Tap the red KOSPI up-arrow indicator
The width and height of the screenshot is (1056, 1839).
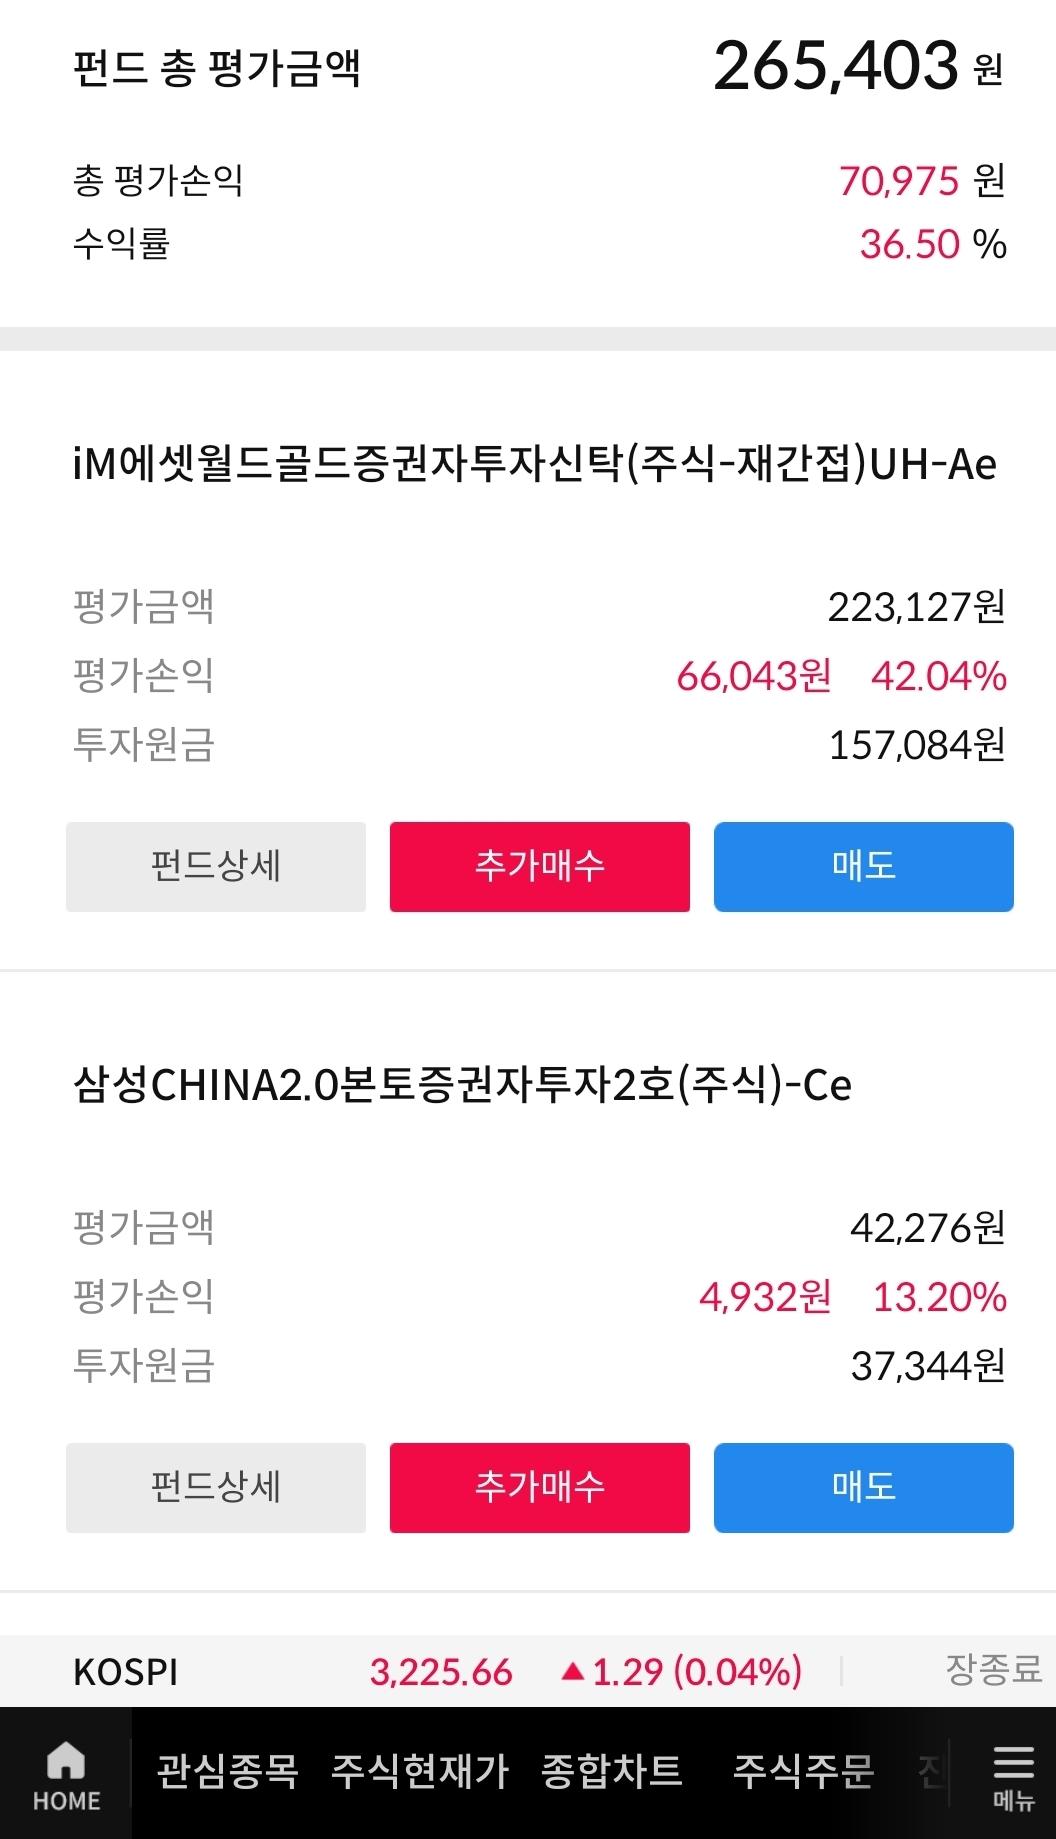click(x=572, y=1671)
